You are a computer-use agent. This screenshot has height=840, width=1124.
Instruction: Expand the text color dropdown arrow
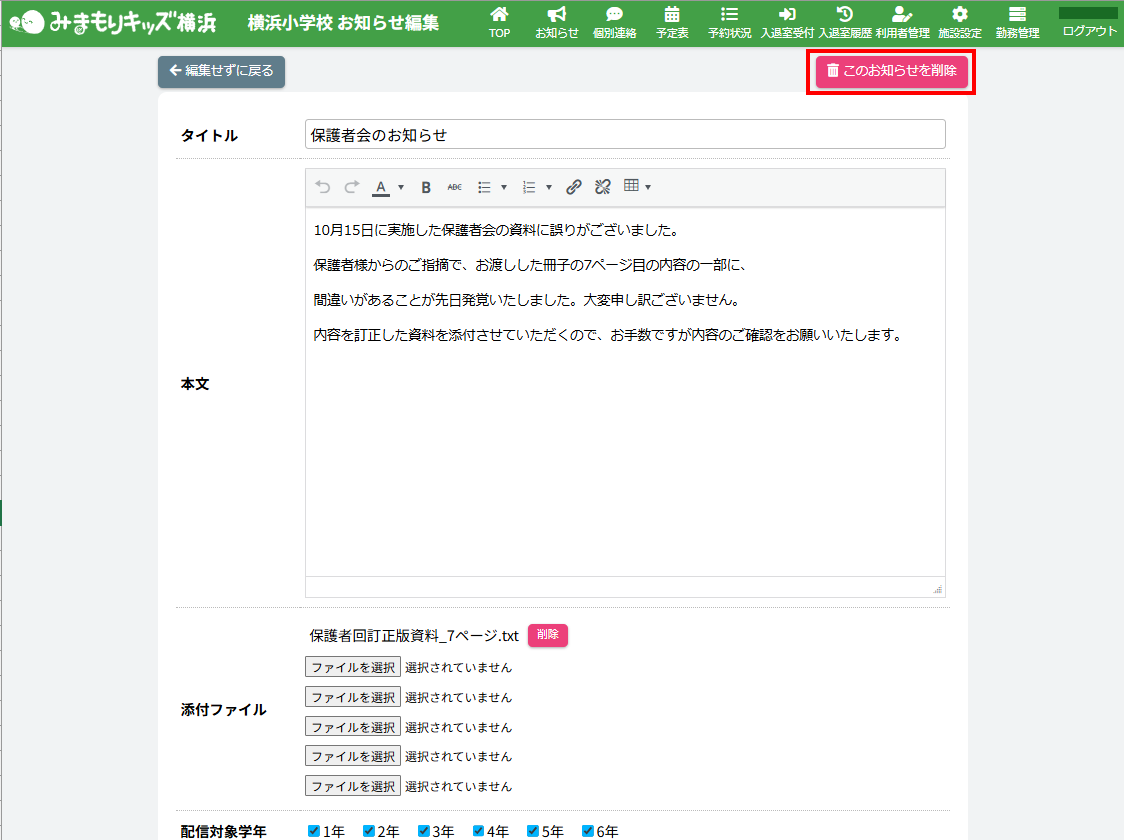[401, 187]
